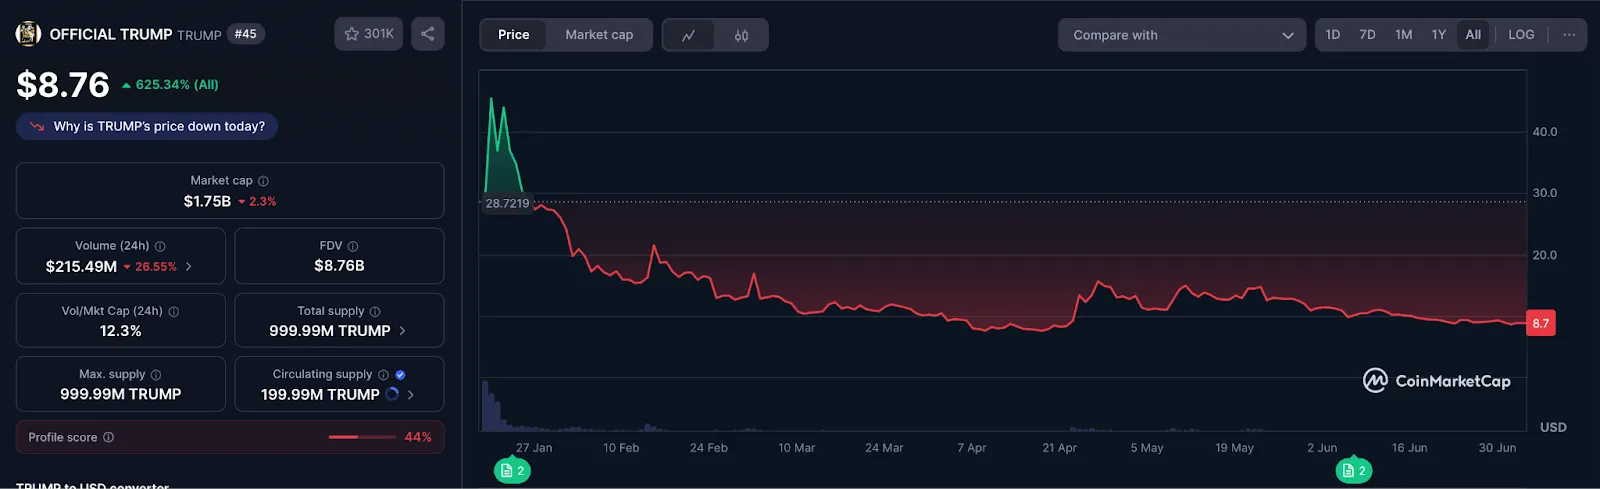Click the Profile score info icon
The height and width of the screenshot is (489, 1600).
click(109, 437)
